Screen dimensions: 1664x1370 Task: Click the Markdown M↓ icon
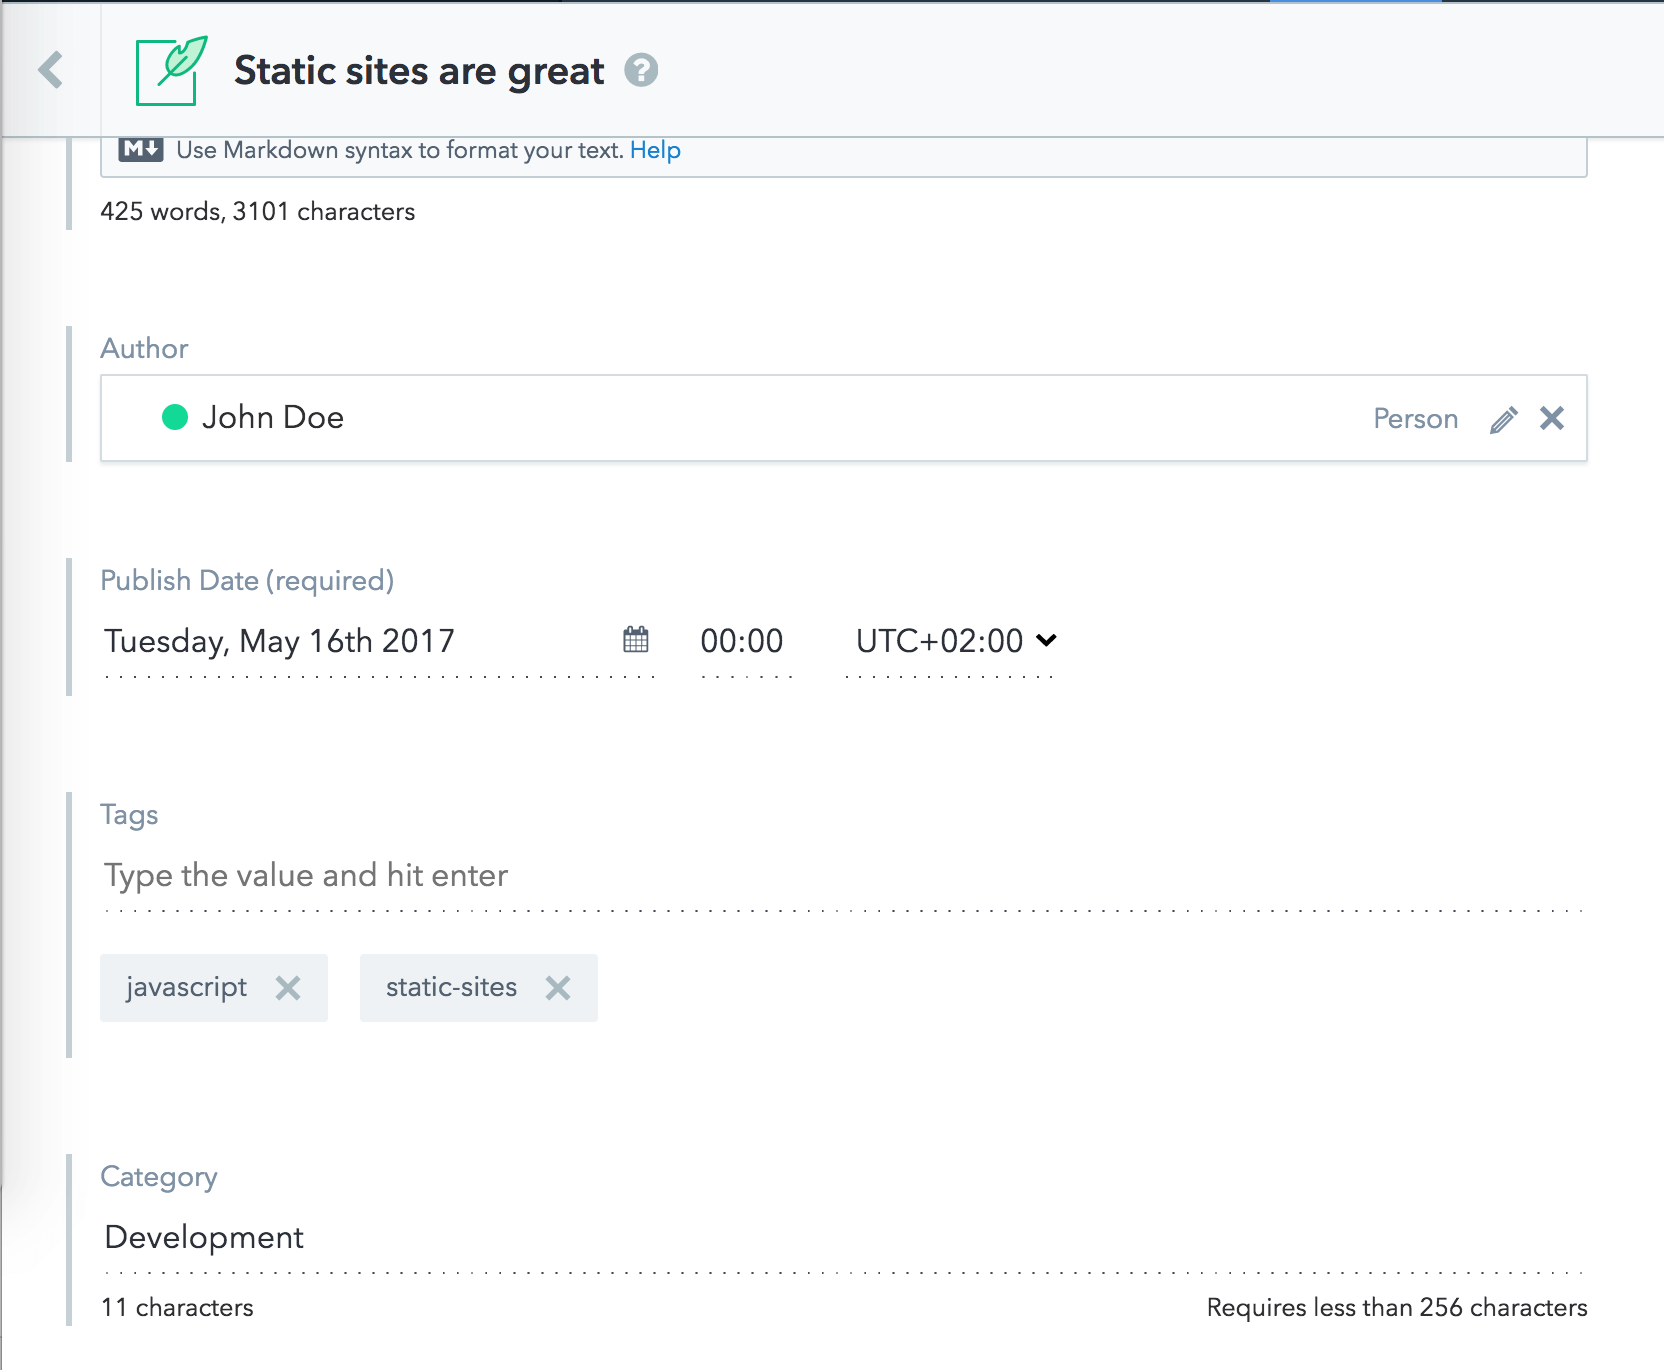pyautogui.click(x=140, y=150)
